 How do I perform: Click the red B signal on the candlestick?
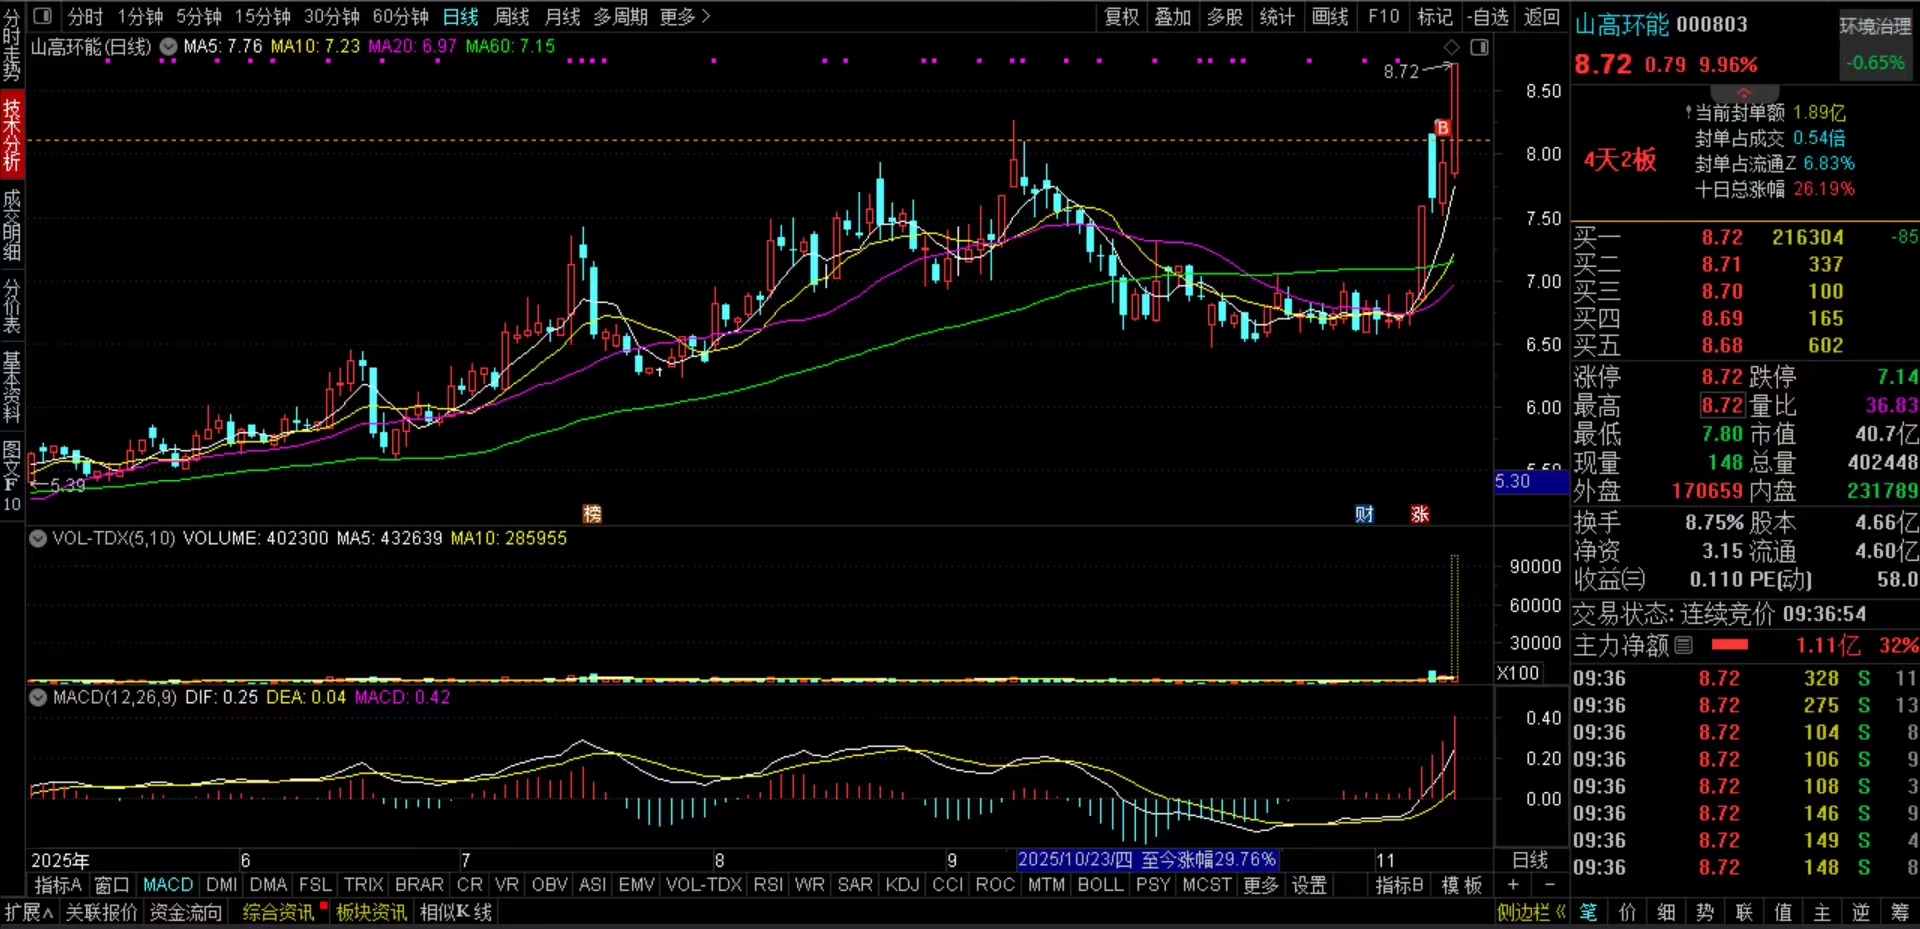1442,127
